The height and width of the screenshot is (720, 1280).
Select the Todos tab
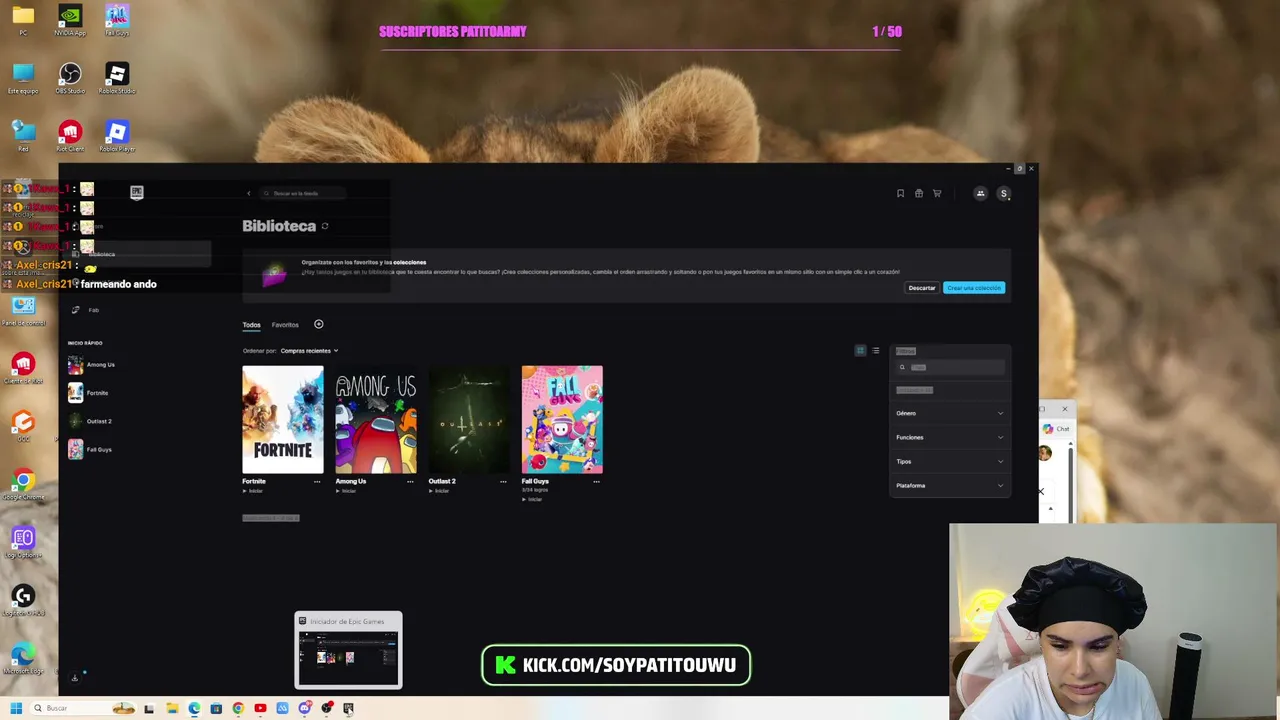251,325
